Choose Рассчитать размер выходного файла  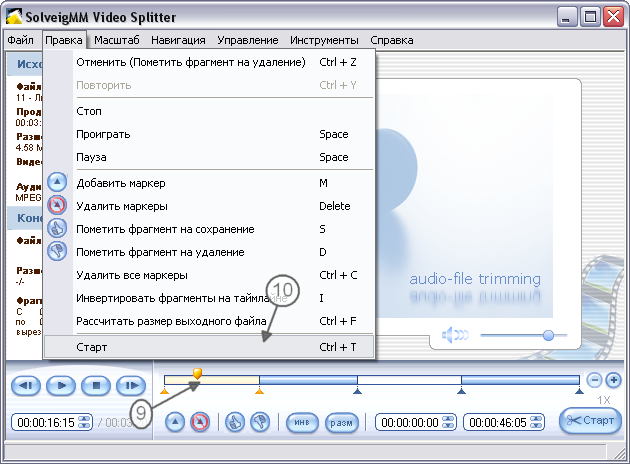(x=209, y=321)
